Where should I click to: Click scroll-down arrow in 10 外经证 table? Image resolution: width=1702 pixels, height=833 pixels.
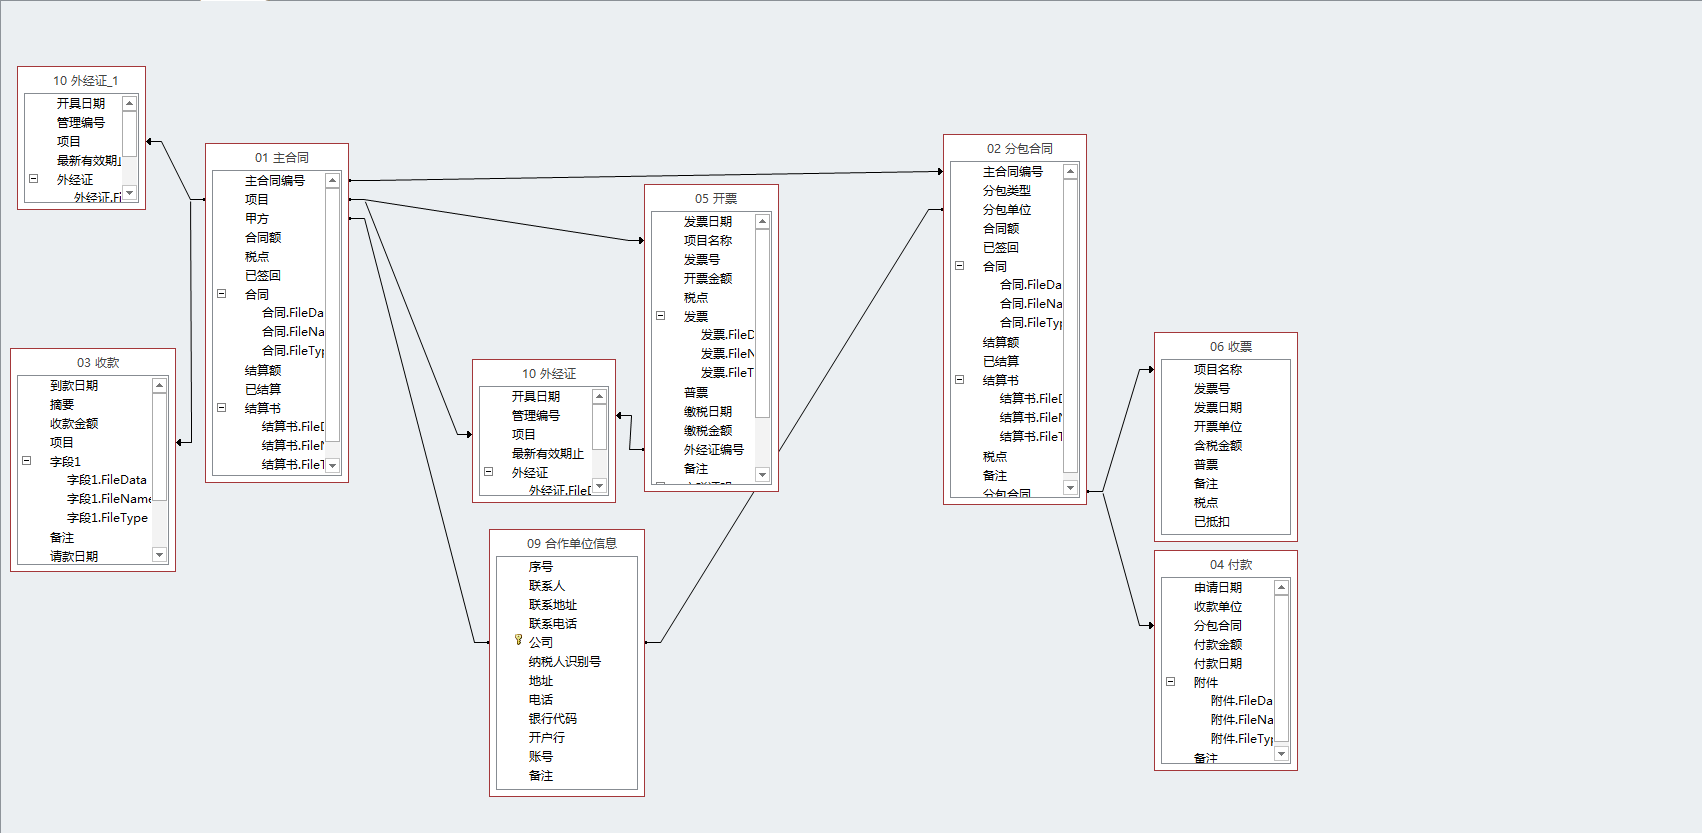600,486
